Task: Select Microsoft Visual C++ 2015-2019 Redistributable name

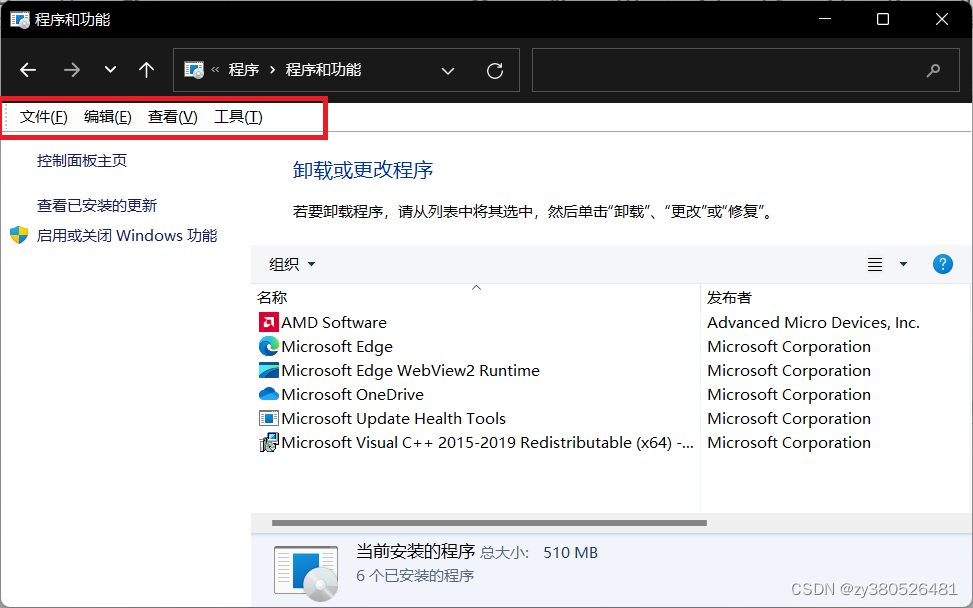Action: click(488, 443)
